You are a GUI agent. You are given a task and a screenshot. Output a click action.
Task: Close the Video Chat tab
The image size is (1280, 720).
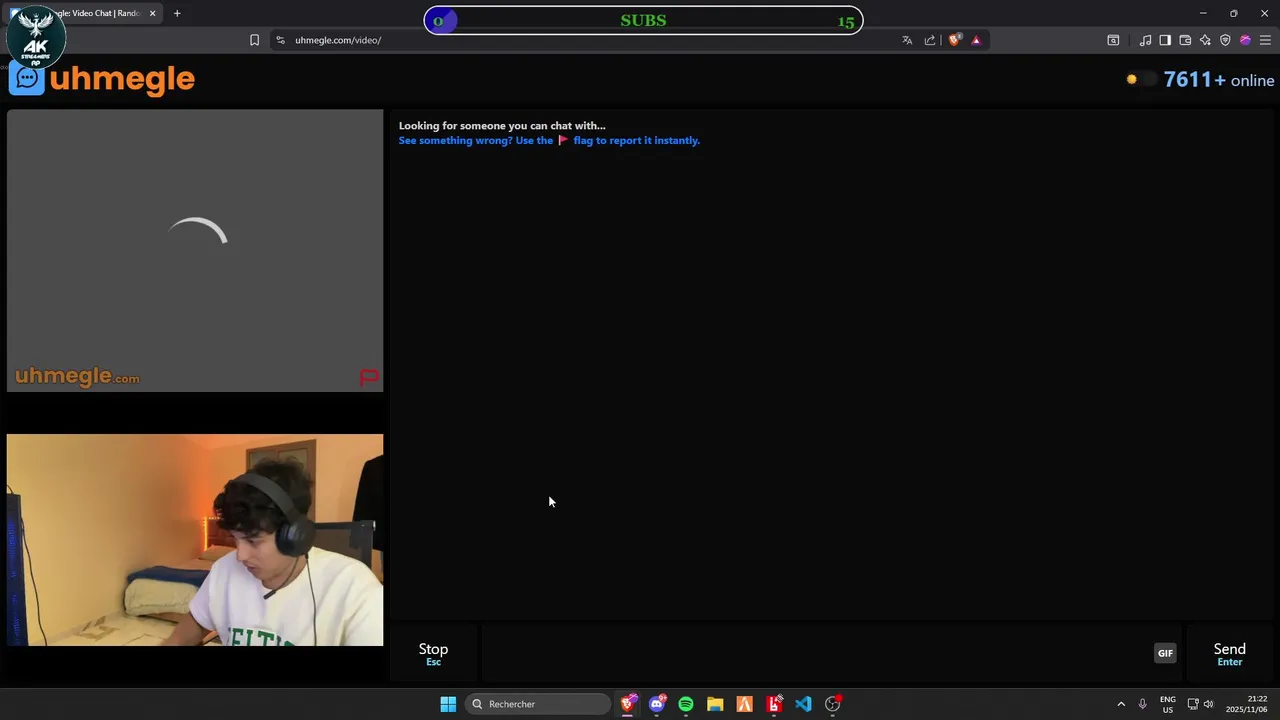[x=152, y=13]
